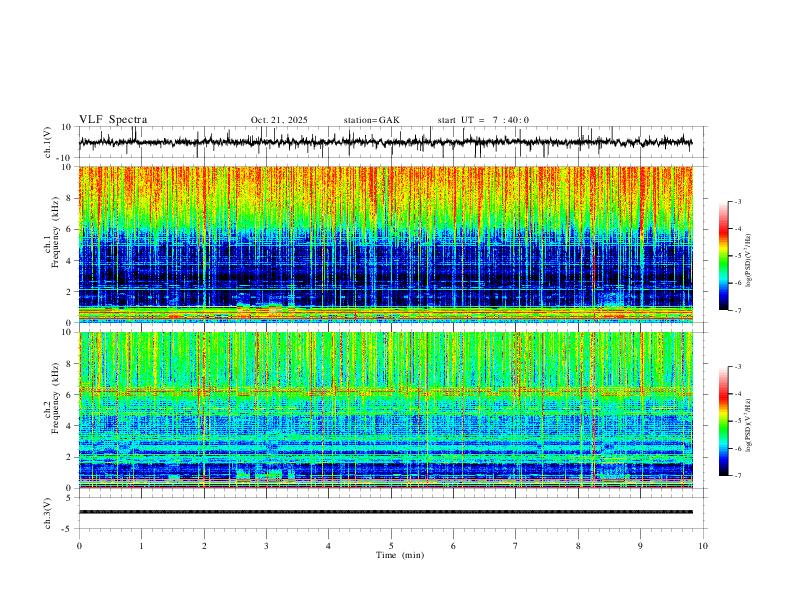Click the ch.1(V) waveform trace
Image resolution: width=792 pixels, height=612 pixels.
pyautogui.click(x=385, y=142)
